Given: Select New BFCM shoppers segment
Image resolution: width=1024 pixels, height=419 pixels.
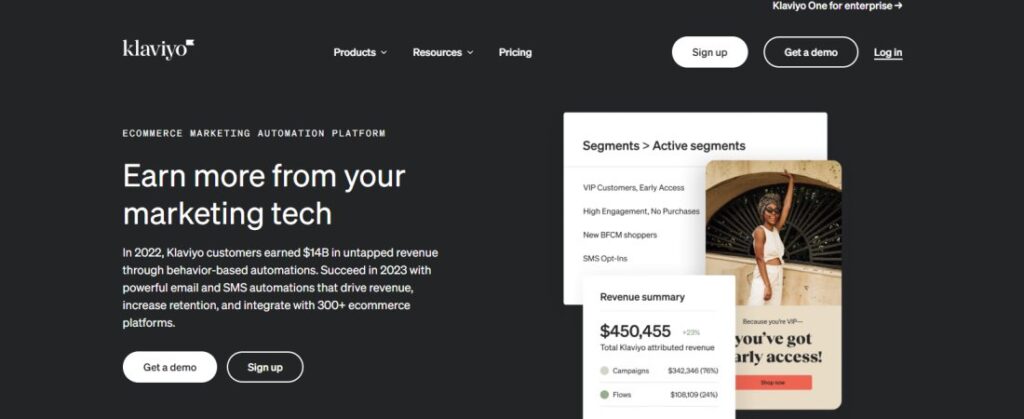Looking at the screenshot, I should [620, 235].
